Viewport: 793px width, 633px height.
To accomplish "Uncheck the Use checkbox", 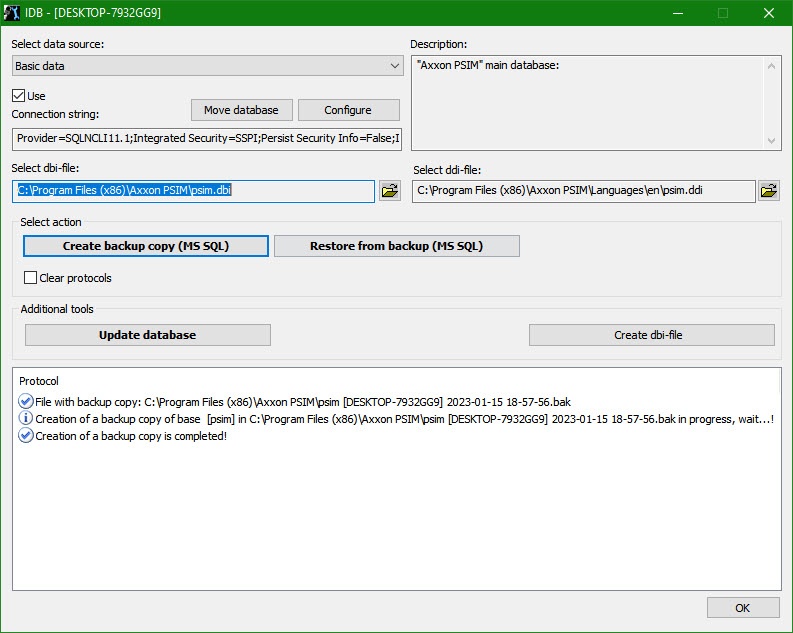I will pyautogui.click(x=18, y=96).
